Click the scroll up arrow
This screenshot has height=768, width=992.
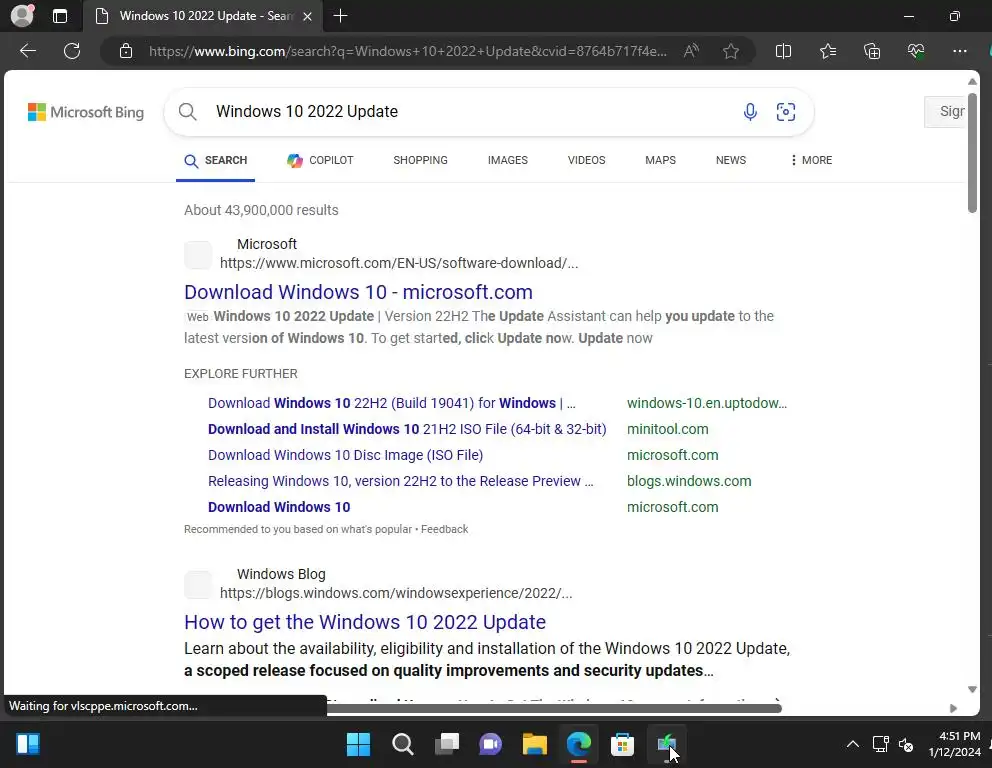tap(972, 82)
